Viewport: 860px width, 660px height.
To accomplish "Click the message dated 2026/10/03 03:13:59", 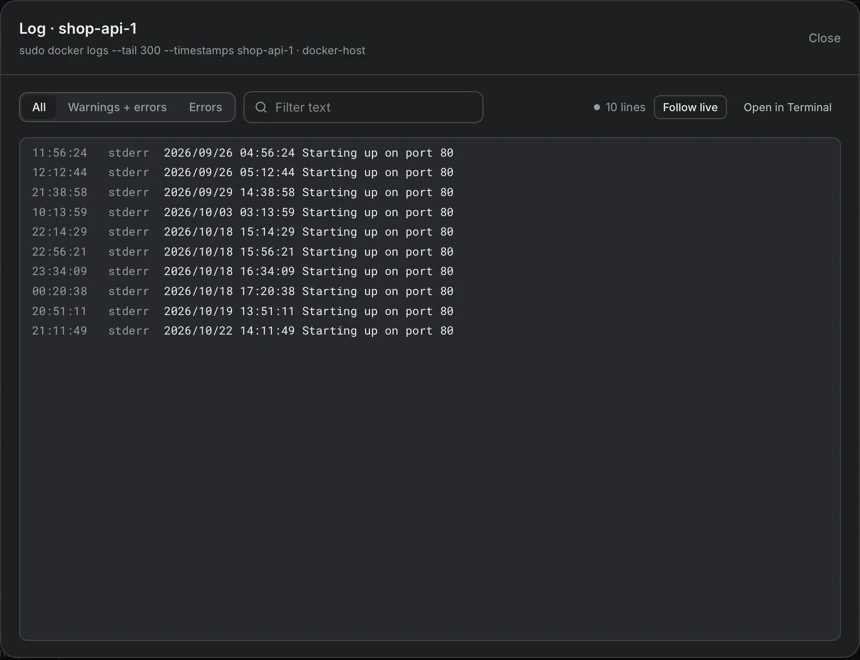I will tap(309, 212).
